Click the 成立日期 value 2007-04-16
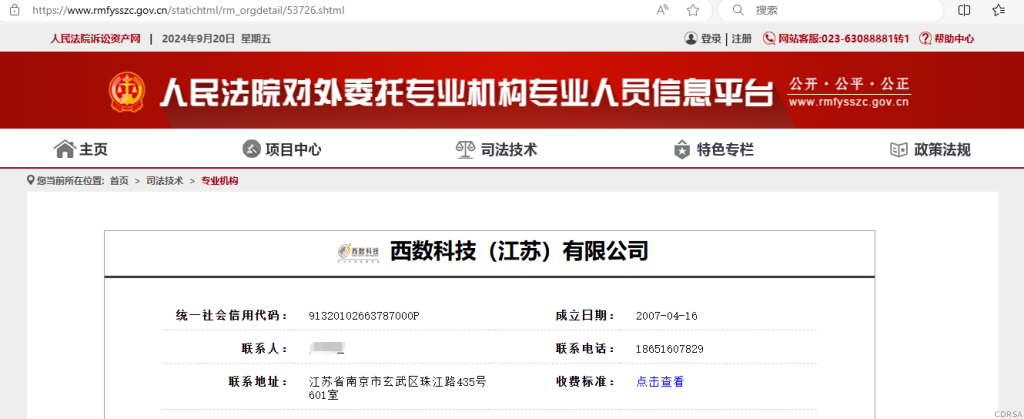 (667, 316)
